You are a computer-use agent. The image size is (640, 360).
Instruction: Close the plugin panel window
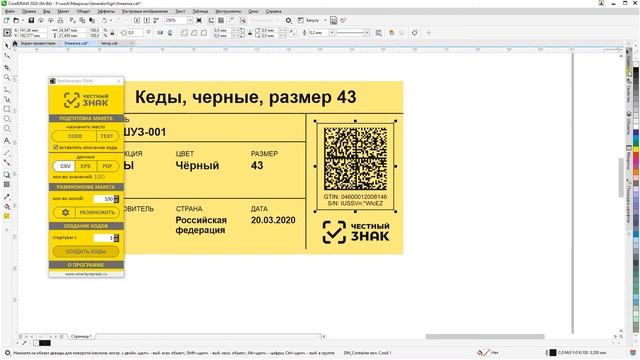(119, 81)
